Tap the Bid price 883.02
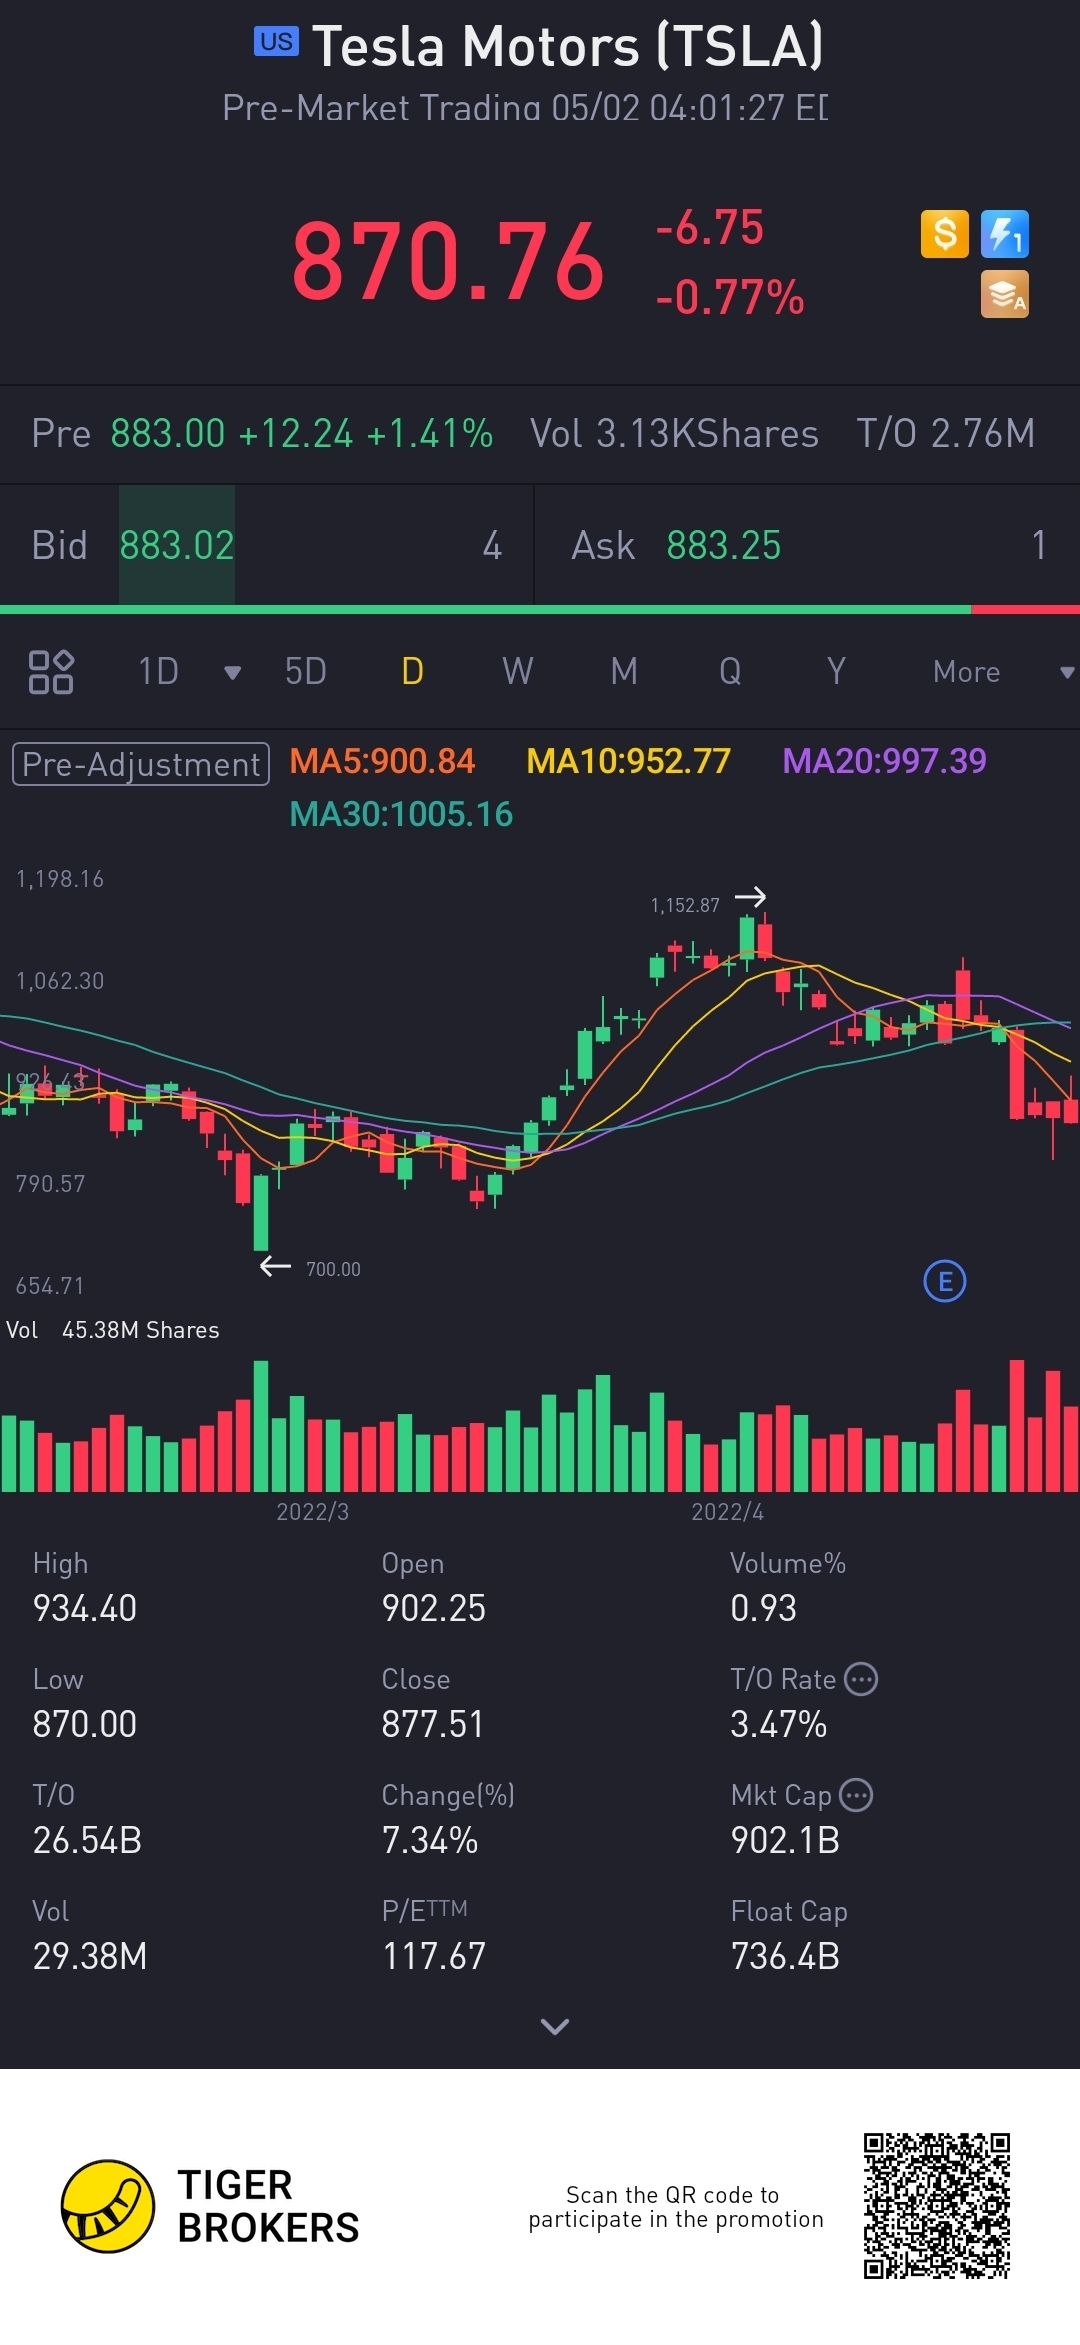This screenshot has width=1080, height=2345. (177, 545)
